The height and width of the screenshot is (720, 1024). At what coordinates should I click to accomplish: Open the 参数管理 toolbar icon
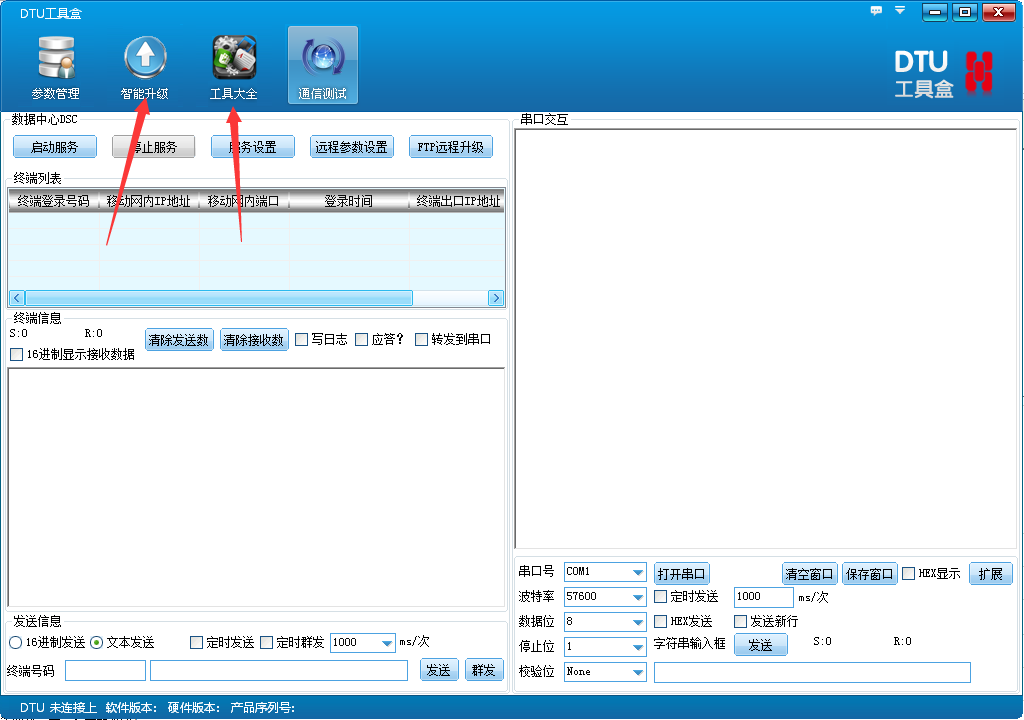point(56,67)
